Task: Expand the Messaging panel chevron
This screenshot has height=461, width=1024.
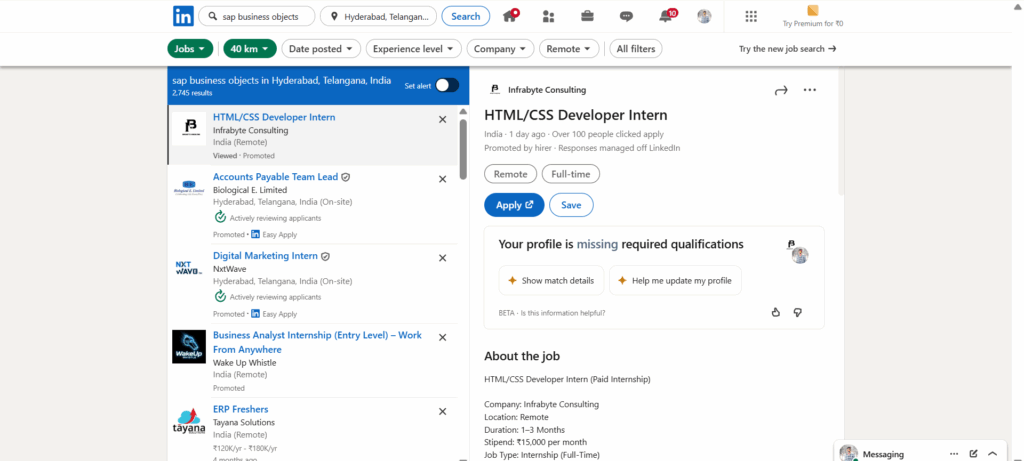Action: click(993, 454)
